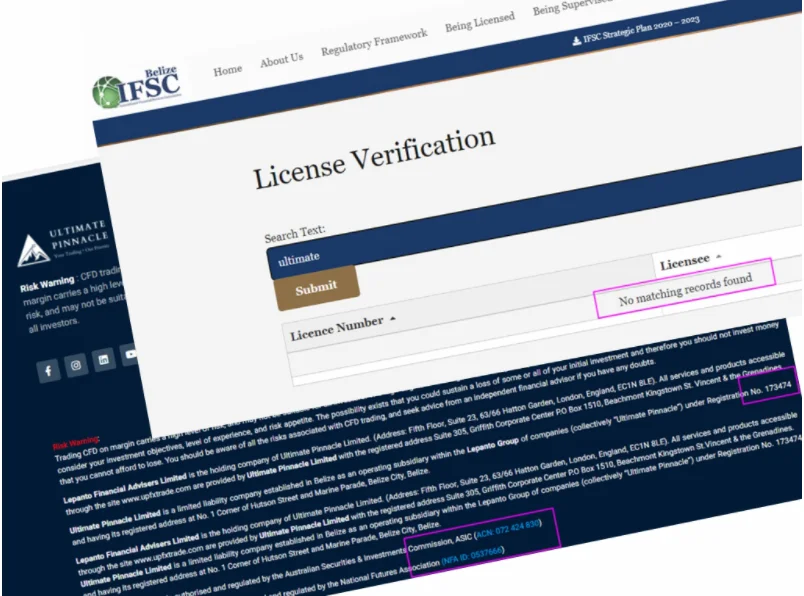
Task: Click the Search Text: label
Action: [x=295, y=233]
